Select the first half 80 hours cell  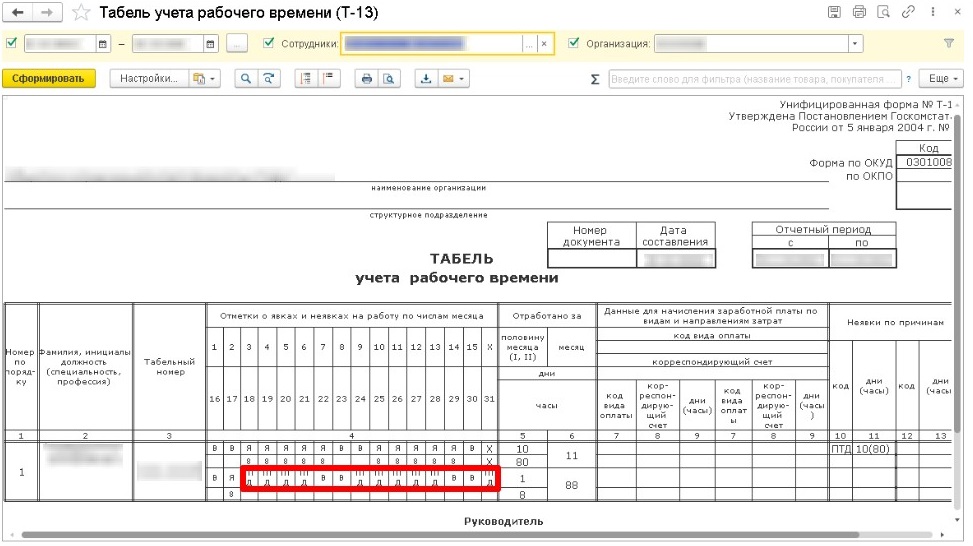click(x=522, y=462)
